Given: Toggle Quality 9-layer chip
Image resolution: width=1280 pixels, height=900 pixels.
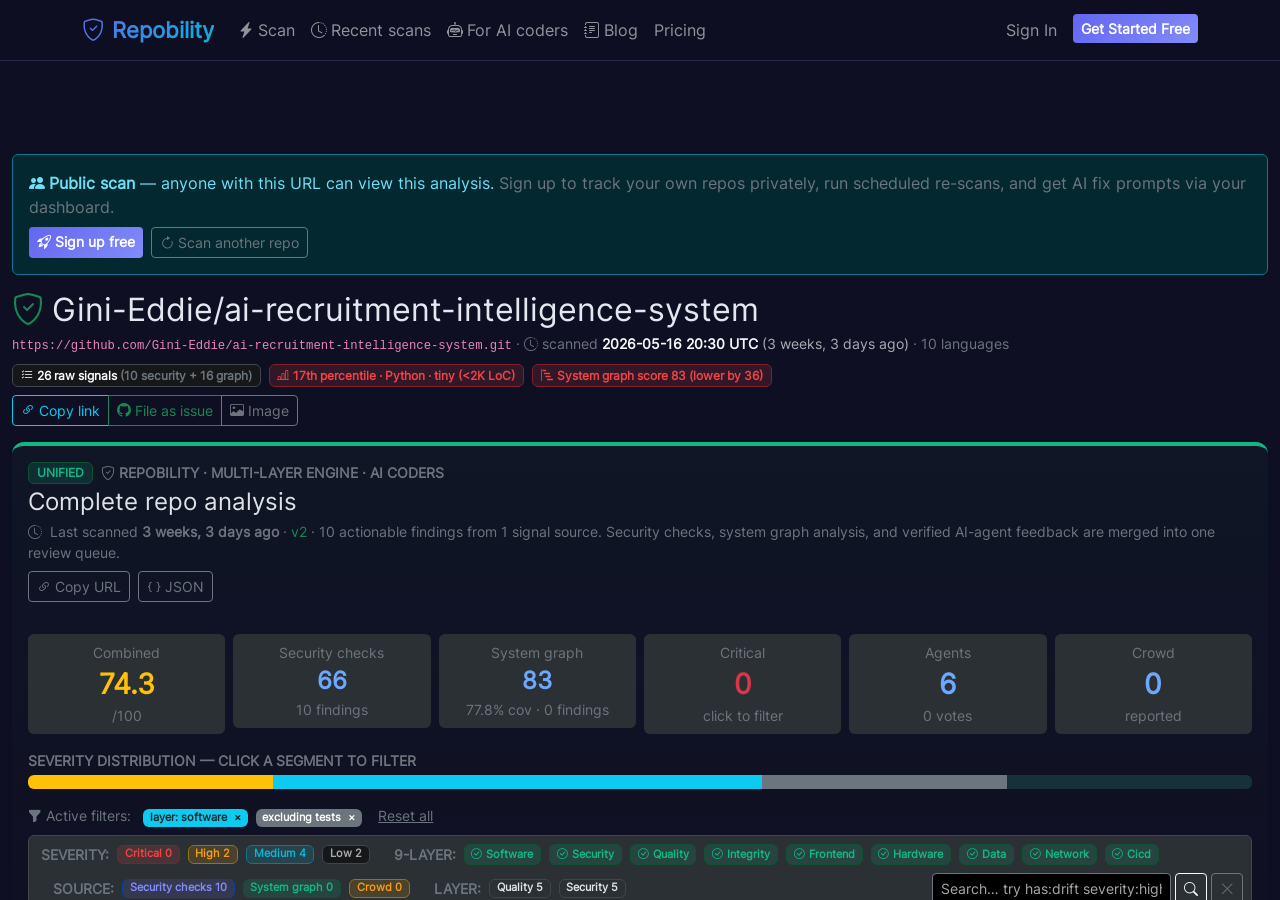Looking at the screenshot, I should (x=663, y=854).
